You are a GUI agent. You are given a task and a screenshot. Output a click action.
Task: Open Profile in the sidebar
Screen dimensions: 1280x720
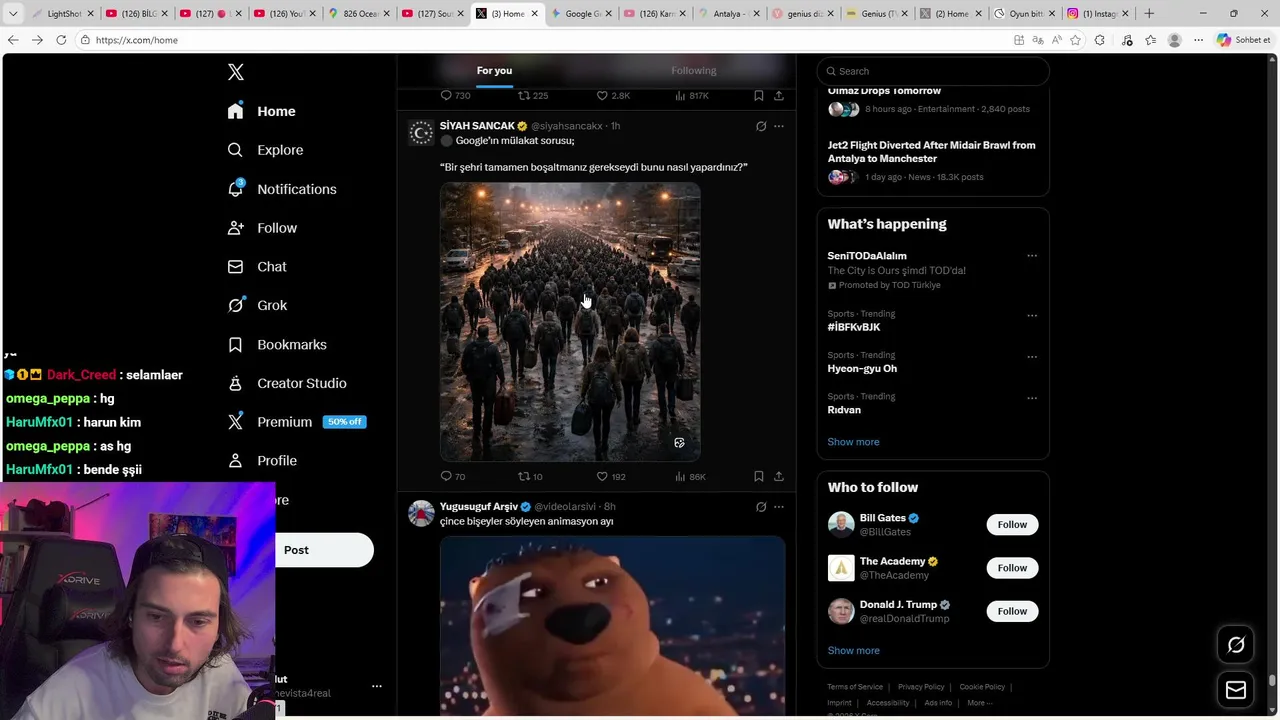(x=262, y=461)
